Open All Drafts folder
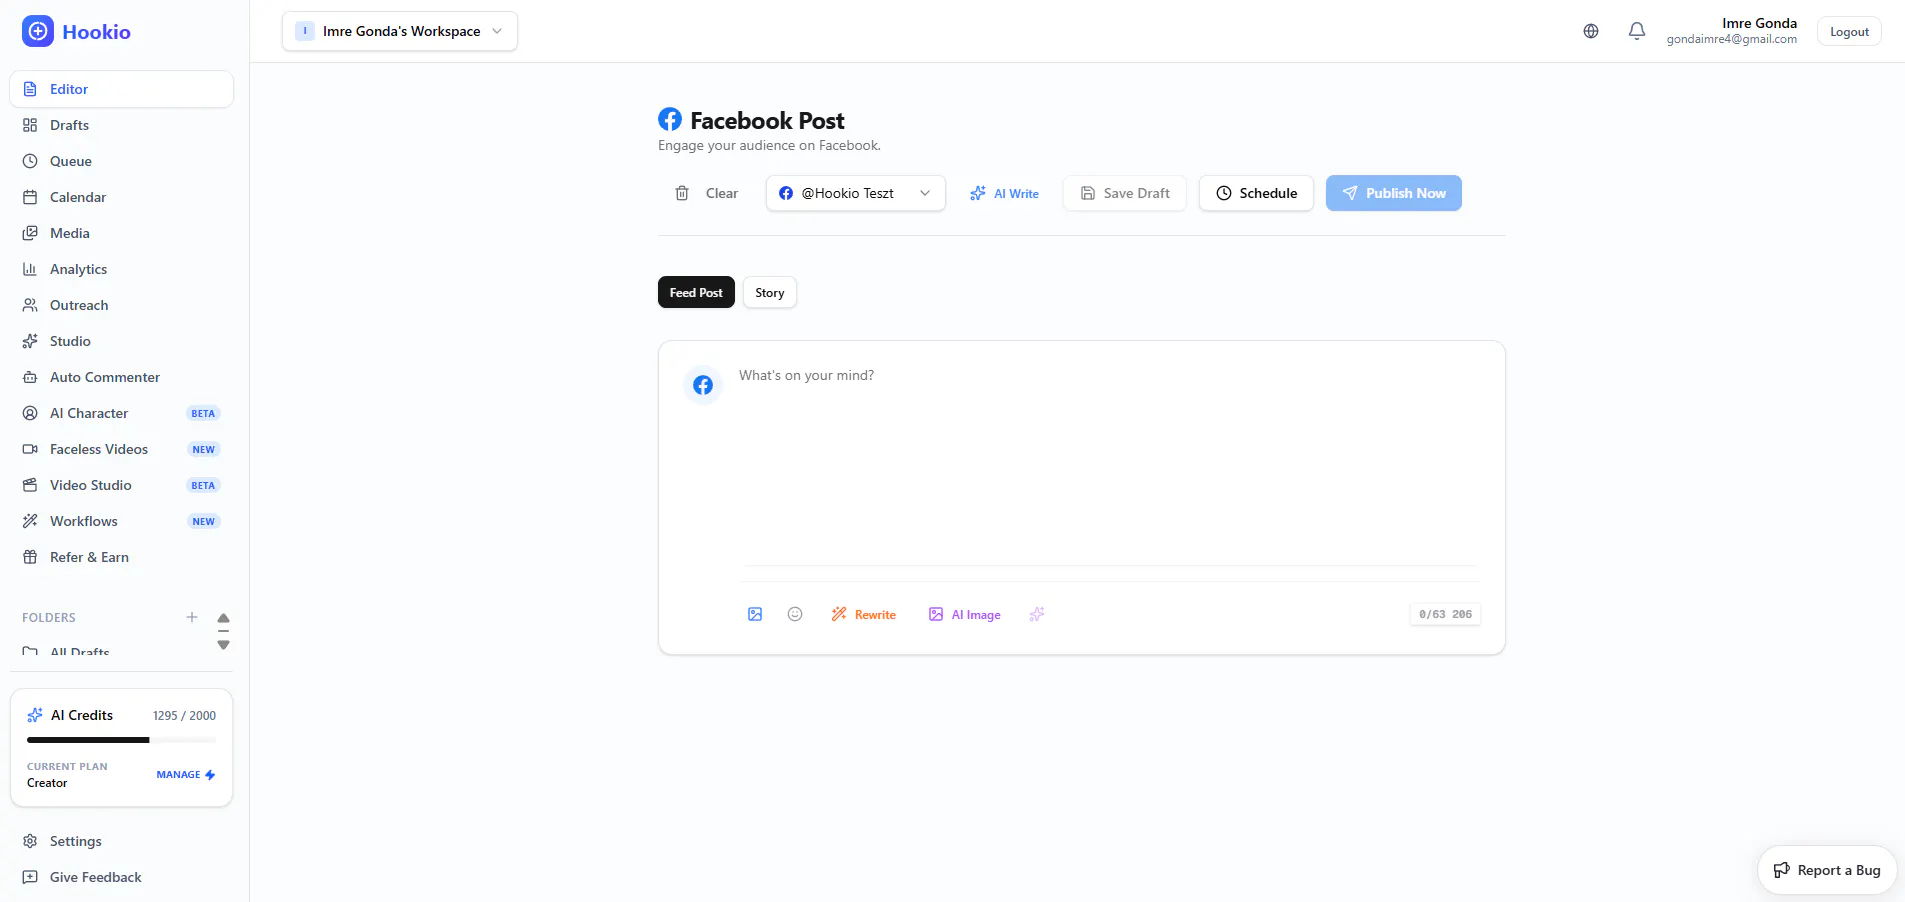This screenshot has width=1905, height=902. pyautogui.click(x=80, y=651)
